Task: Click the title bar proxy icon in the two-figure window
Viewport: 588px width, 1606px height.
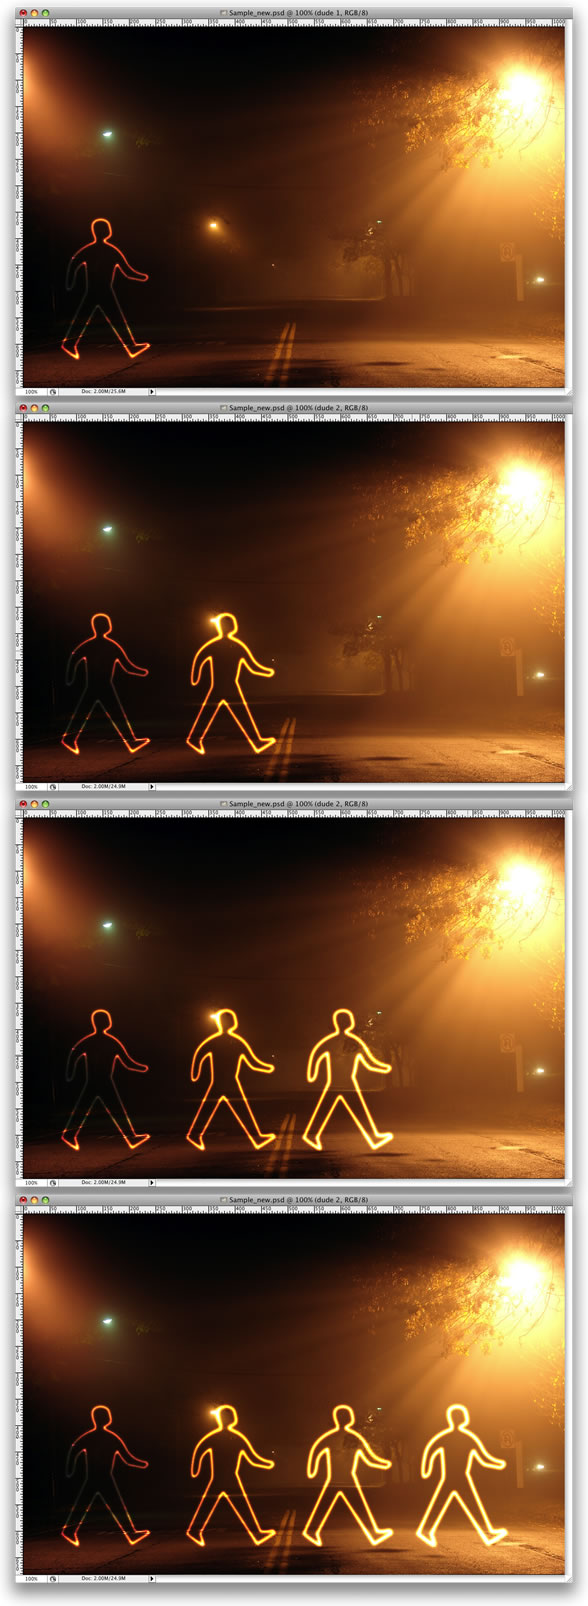Action: [224, 408]
